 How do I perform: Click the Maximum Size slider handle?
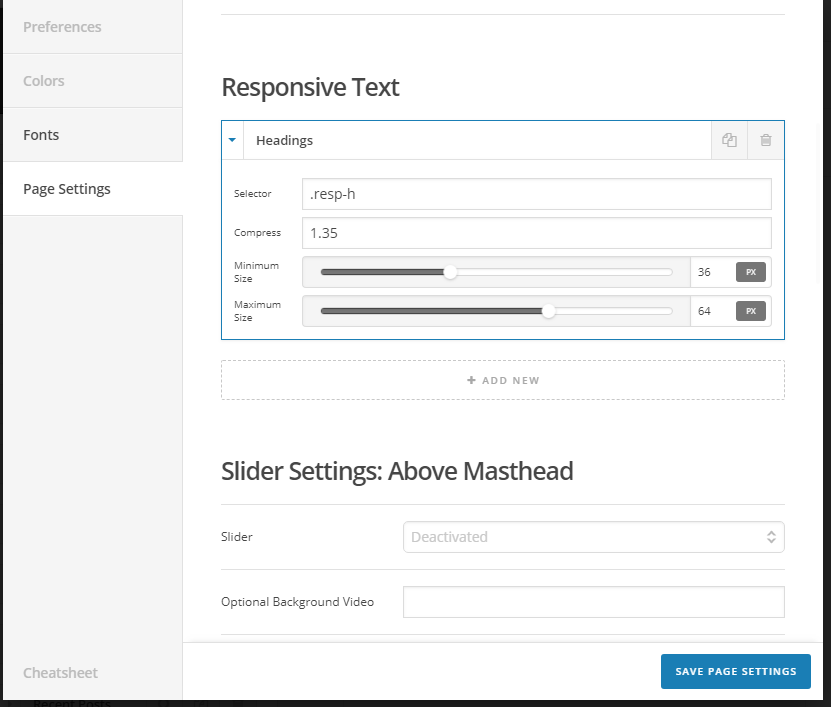click(x=549, y=311)
